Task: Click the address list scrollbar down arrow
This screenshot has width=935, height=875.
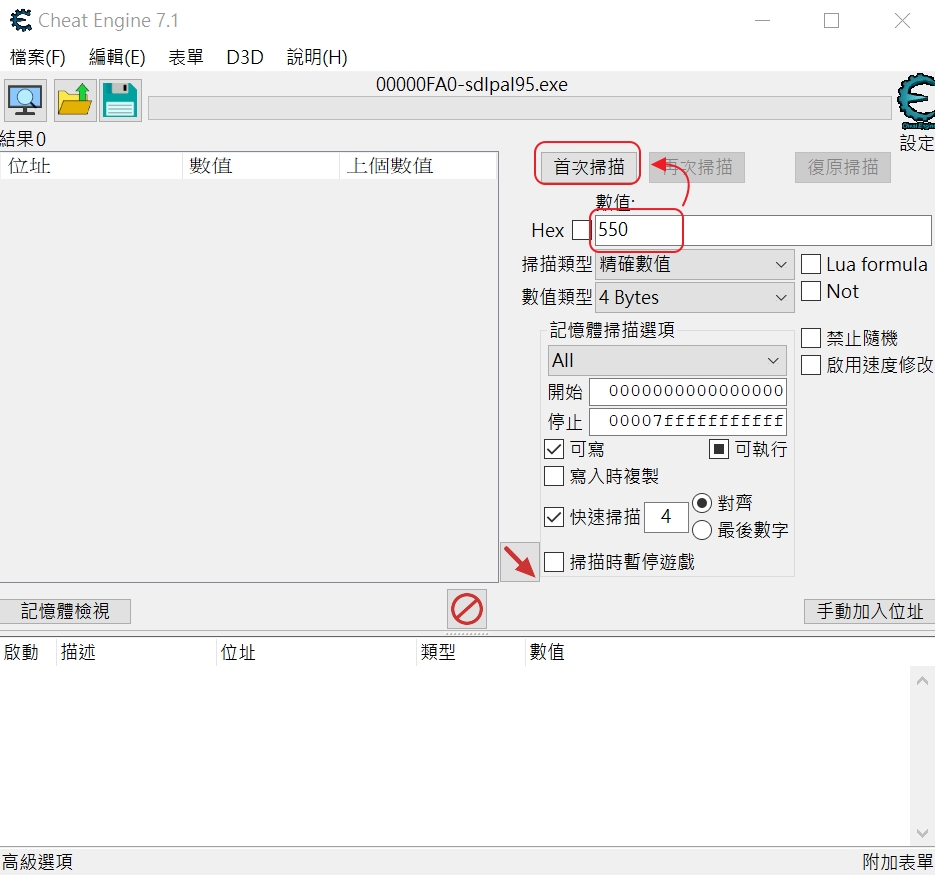Action: [922, 833]
